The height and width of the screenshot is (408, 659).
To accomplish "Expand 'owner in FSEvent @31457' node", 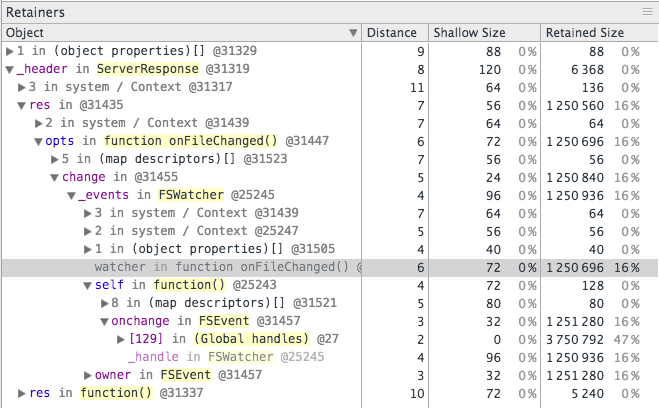I will [x=87, y=375].
